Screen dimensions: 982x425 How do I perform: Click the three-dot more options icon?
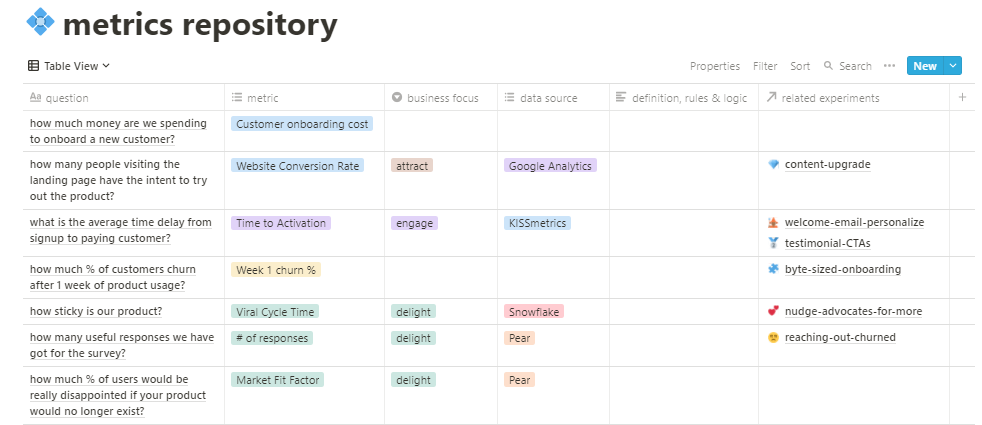[x=889, y=66]
